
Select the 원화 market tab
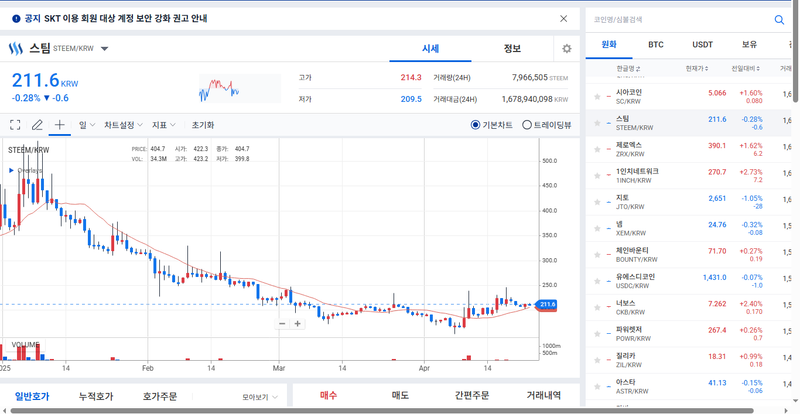tap(609, 44)
